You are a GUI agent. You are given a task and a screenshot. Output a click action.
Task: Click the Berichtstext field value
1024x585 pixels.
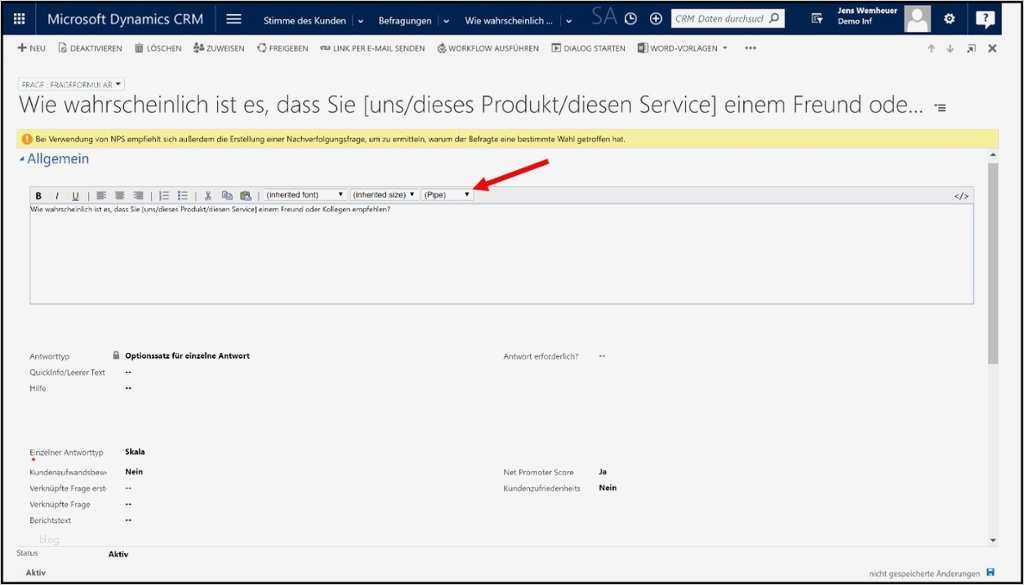(x=128, y=520)
